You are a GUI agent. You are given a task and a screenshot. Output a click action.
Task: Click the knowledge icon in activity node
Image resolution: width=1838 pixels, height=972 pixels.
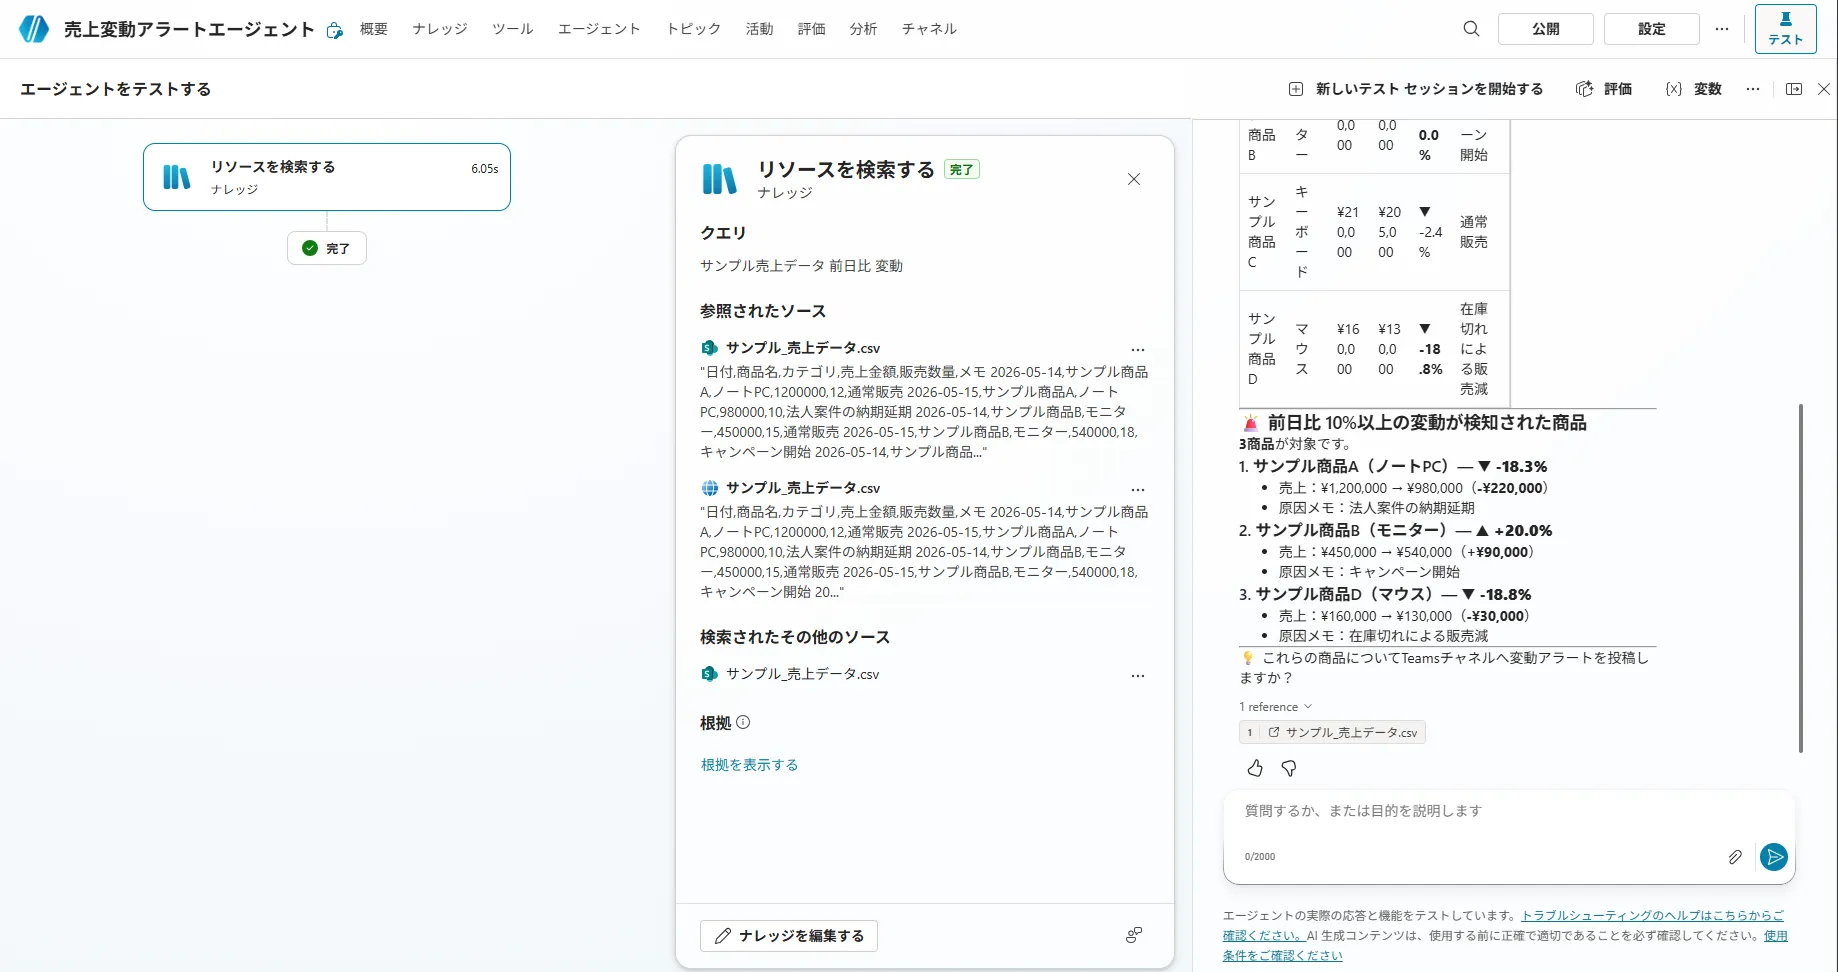(x=177, y=177)
